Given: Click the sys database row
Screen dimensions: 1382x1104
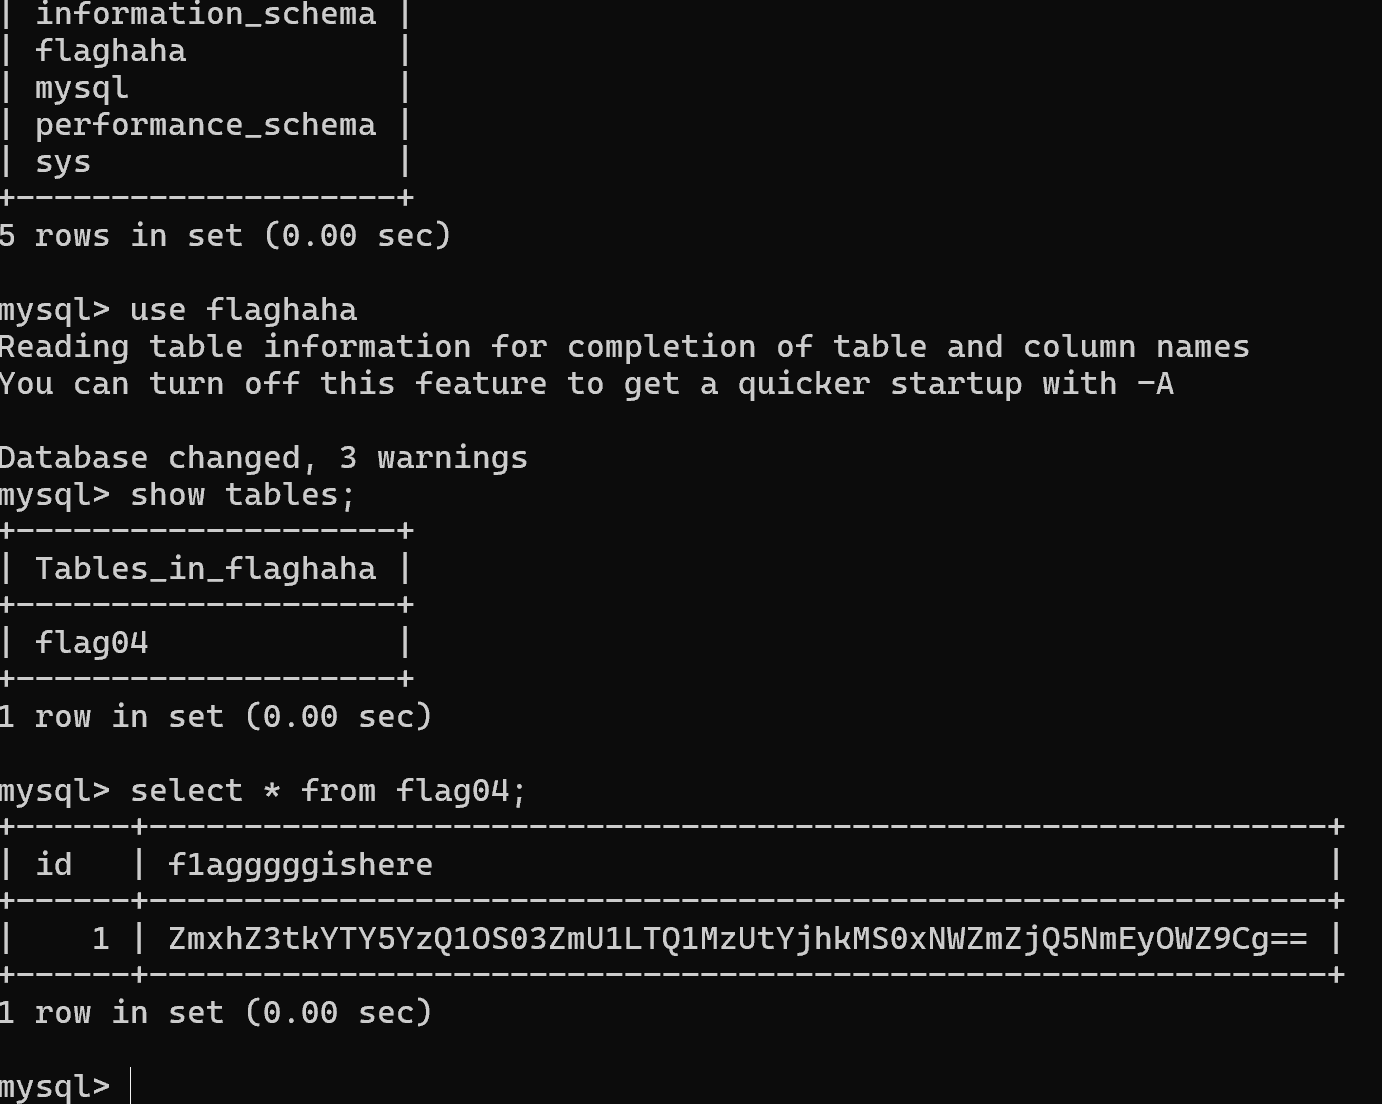Looking at the screenshot, I should point(62,162).
